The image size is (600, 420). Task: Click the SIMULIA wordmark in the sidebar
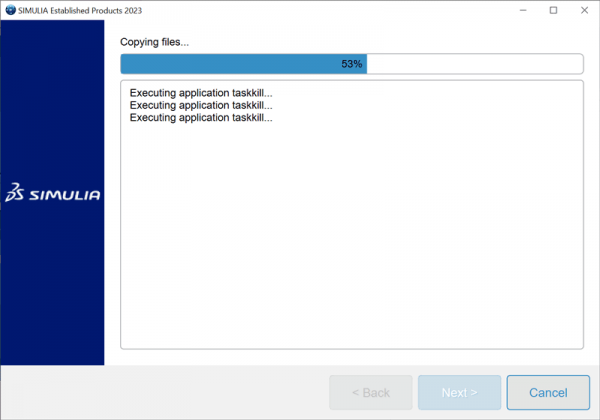(64, 195)
